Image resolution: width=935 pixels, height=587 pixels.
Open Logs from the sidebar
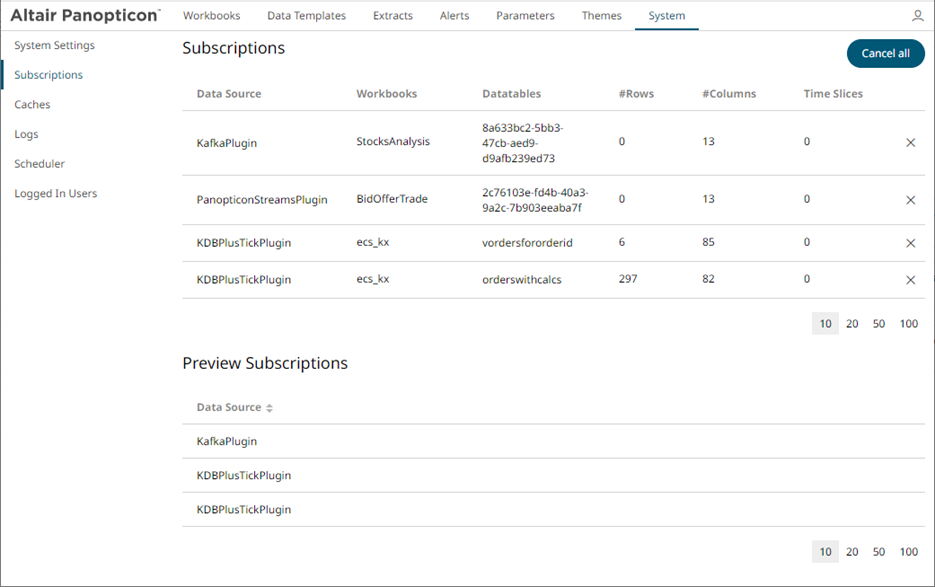pyautogui.click(x=26, y=134)
